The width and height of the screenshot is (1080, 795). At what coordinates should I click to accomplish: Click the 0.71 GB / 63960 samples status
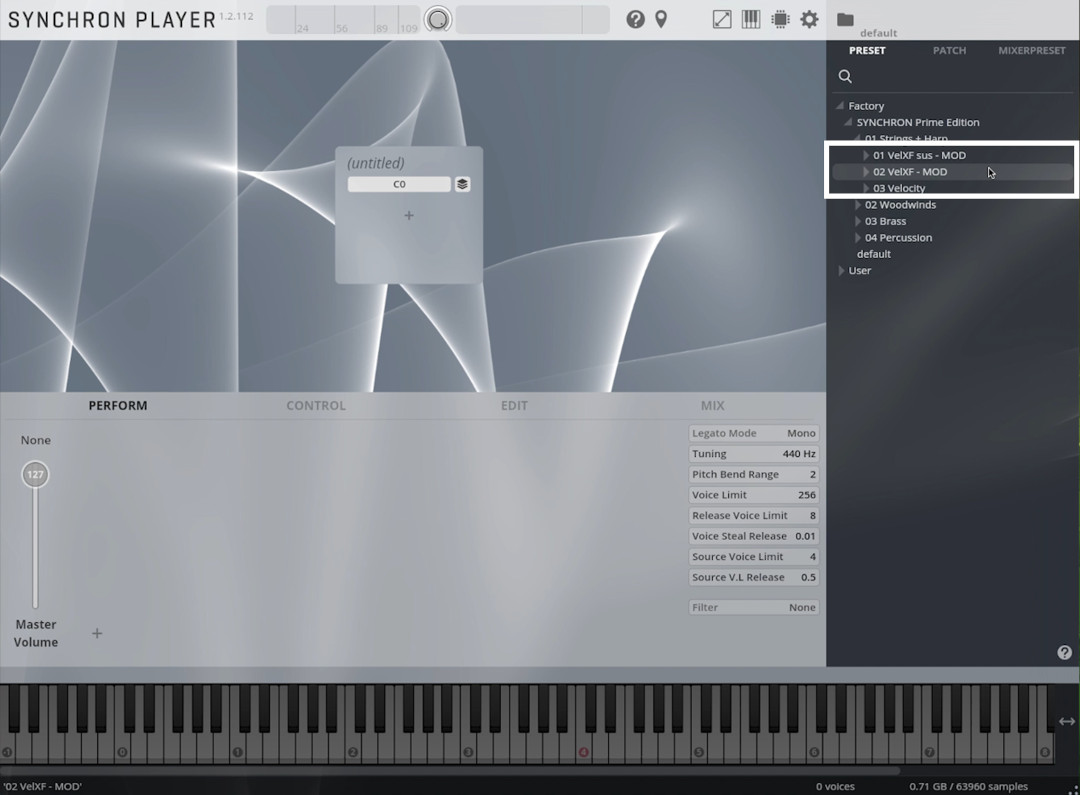coord(968,787)
